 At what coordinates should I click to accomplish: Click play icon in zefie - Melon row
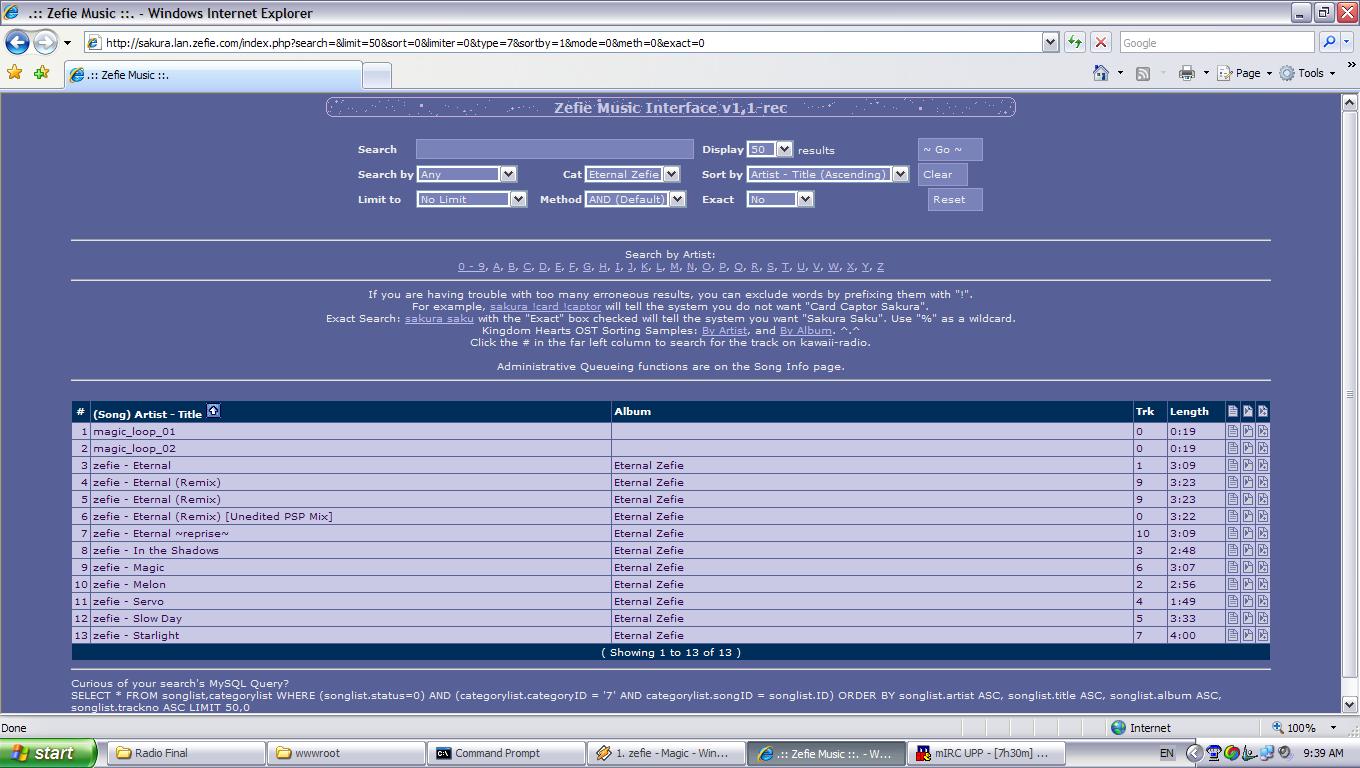1247,584
